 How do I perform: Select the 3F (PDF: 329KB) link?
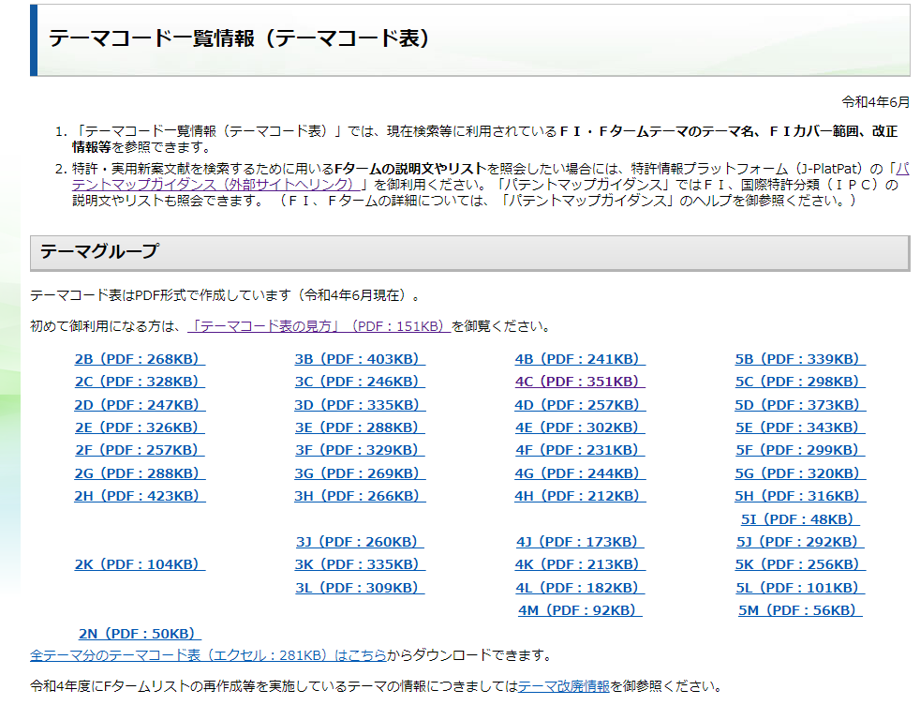pyautogui.click(x=360, y=450)
